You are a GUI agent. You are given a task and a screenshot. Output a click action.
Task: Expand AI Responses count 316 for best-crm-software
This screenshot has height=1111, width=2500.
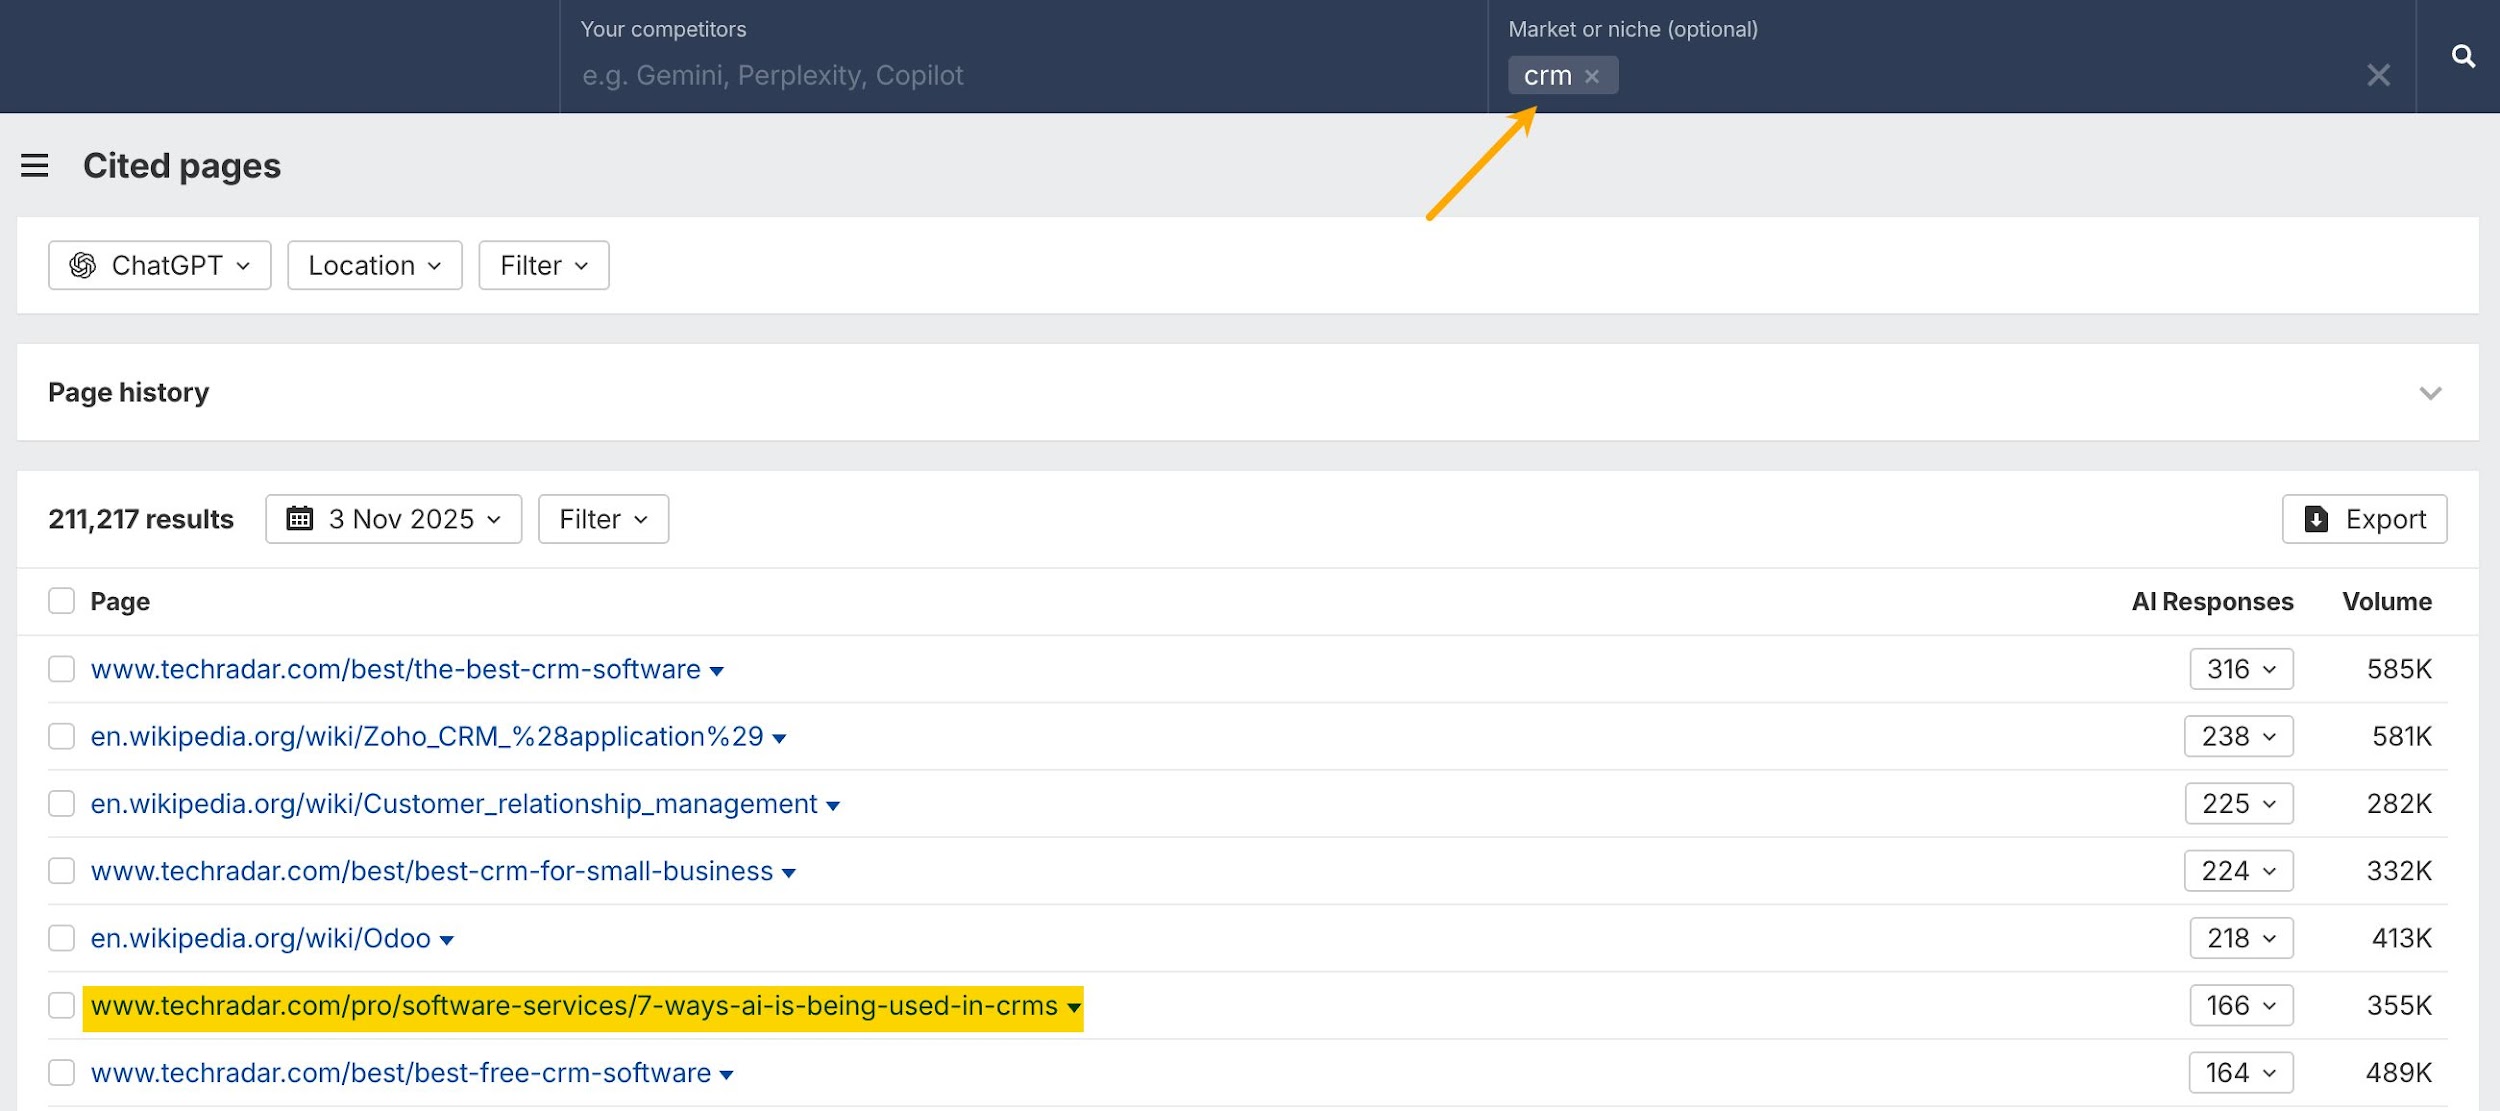click(2241, 669)
